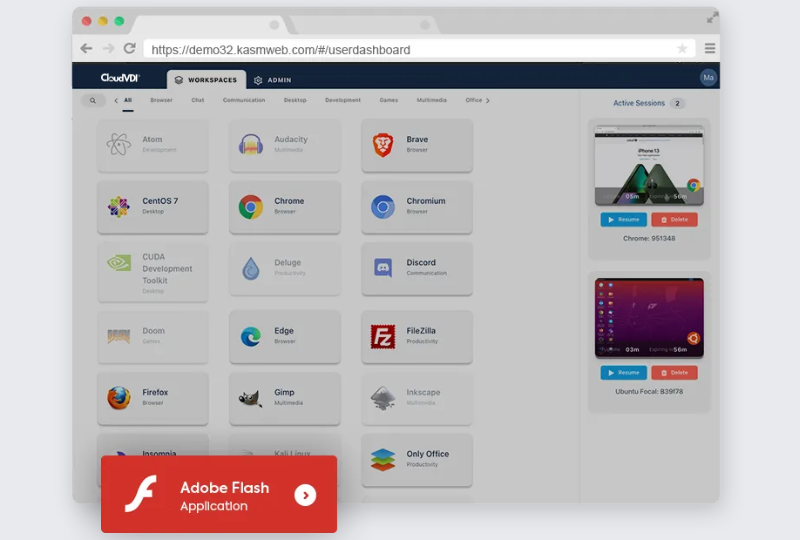800x540 pixels.
Task: Filter workspaces by Office category
Action: pos(473,101)
